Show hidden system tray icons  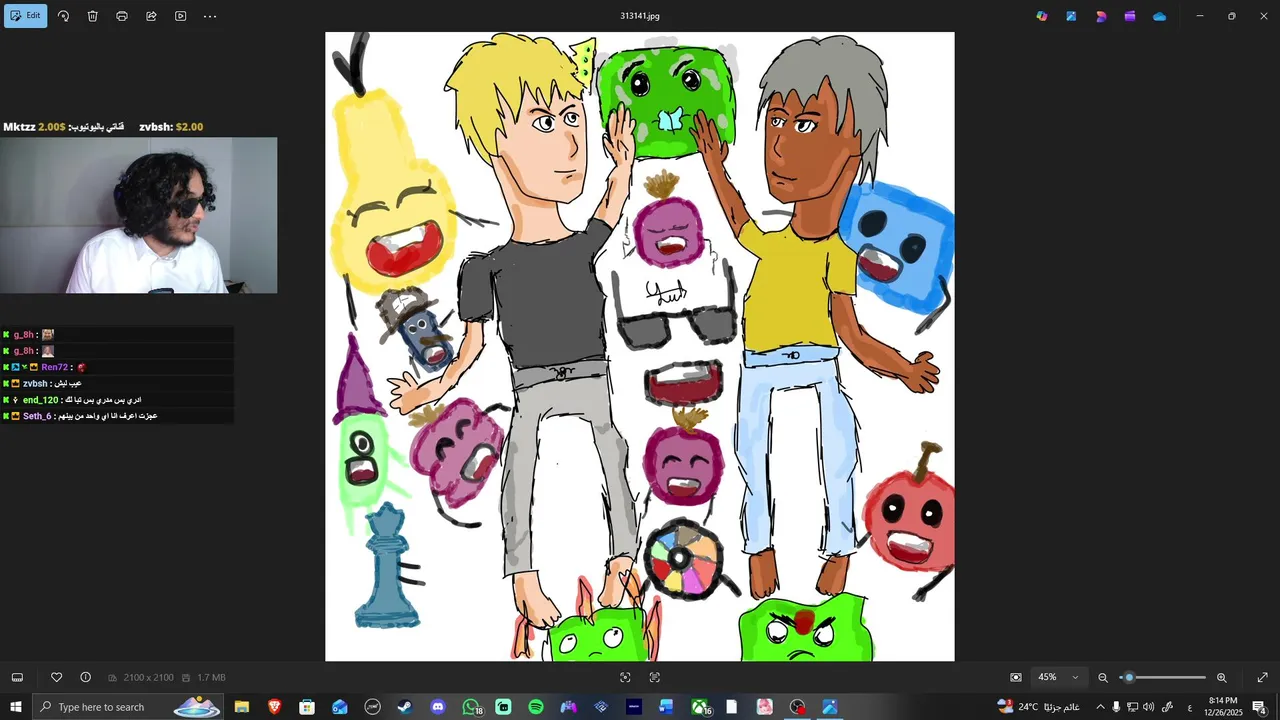click(1100, 707)
